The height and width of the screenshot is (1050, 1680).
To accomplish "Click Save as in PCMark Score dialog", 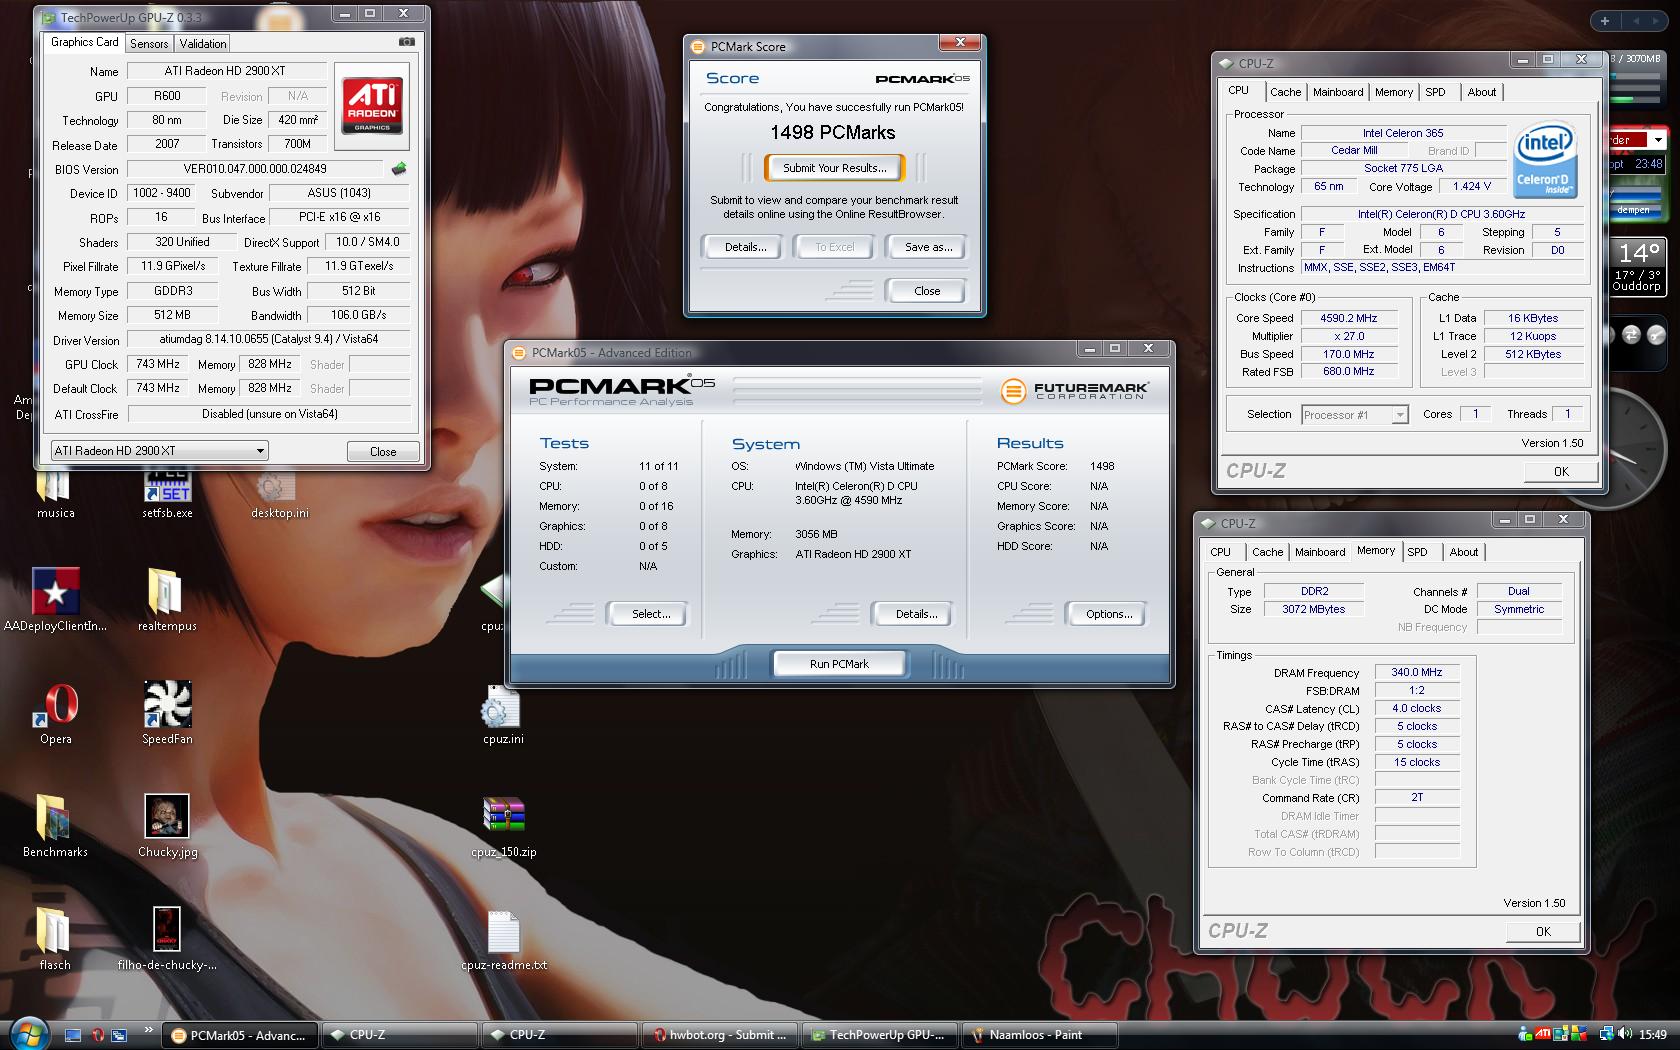I will pyautogui.click(x=927, y=247).
